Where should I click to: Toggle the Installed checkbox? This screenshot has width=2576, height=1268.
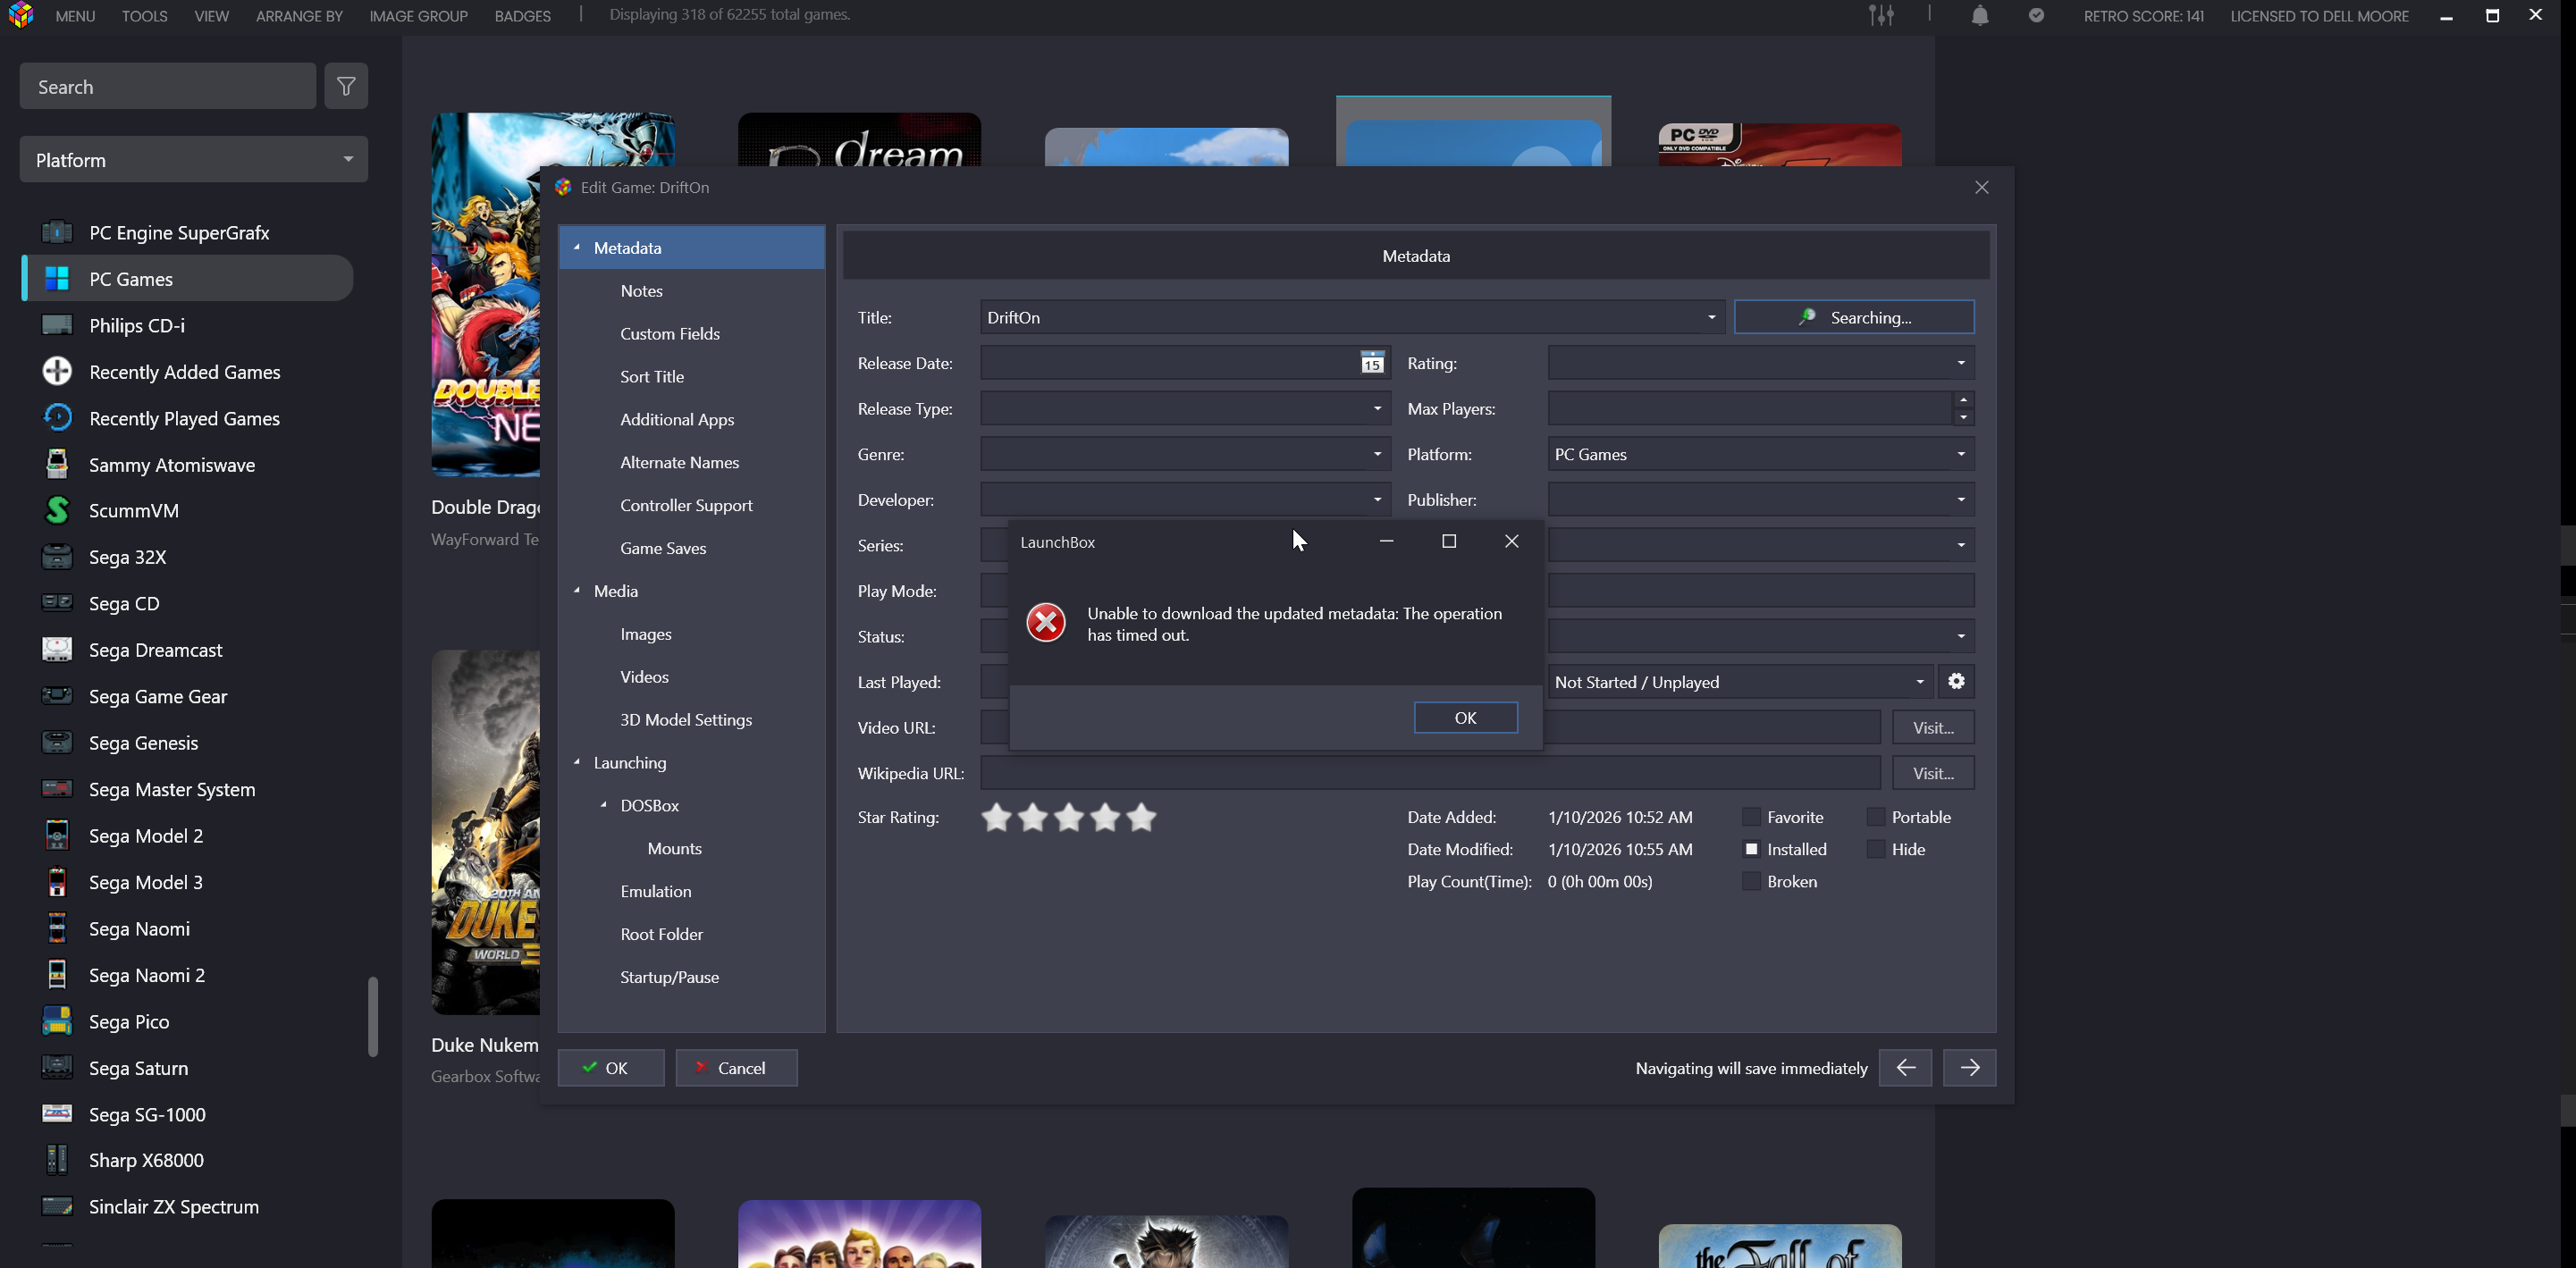(1751, 850)
